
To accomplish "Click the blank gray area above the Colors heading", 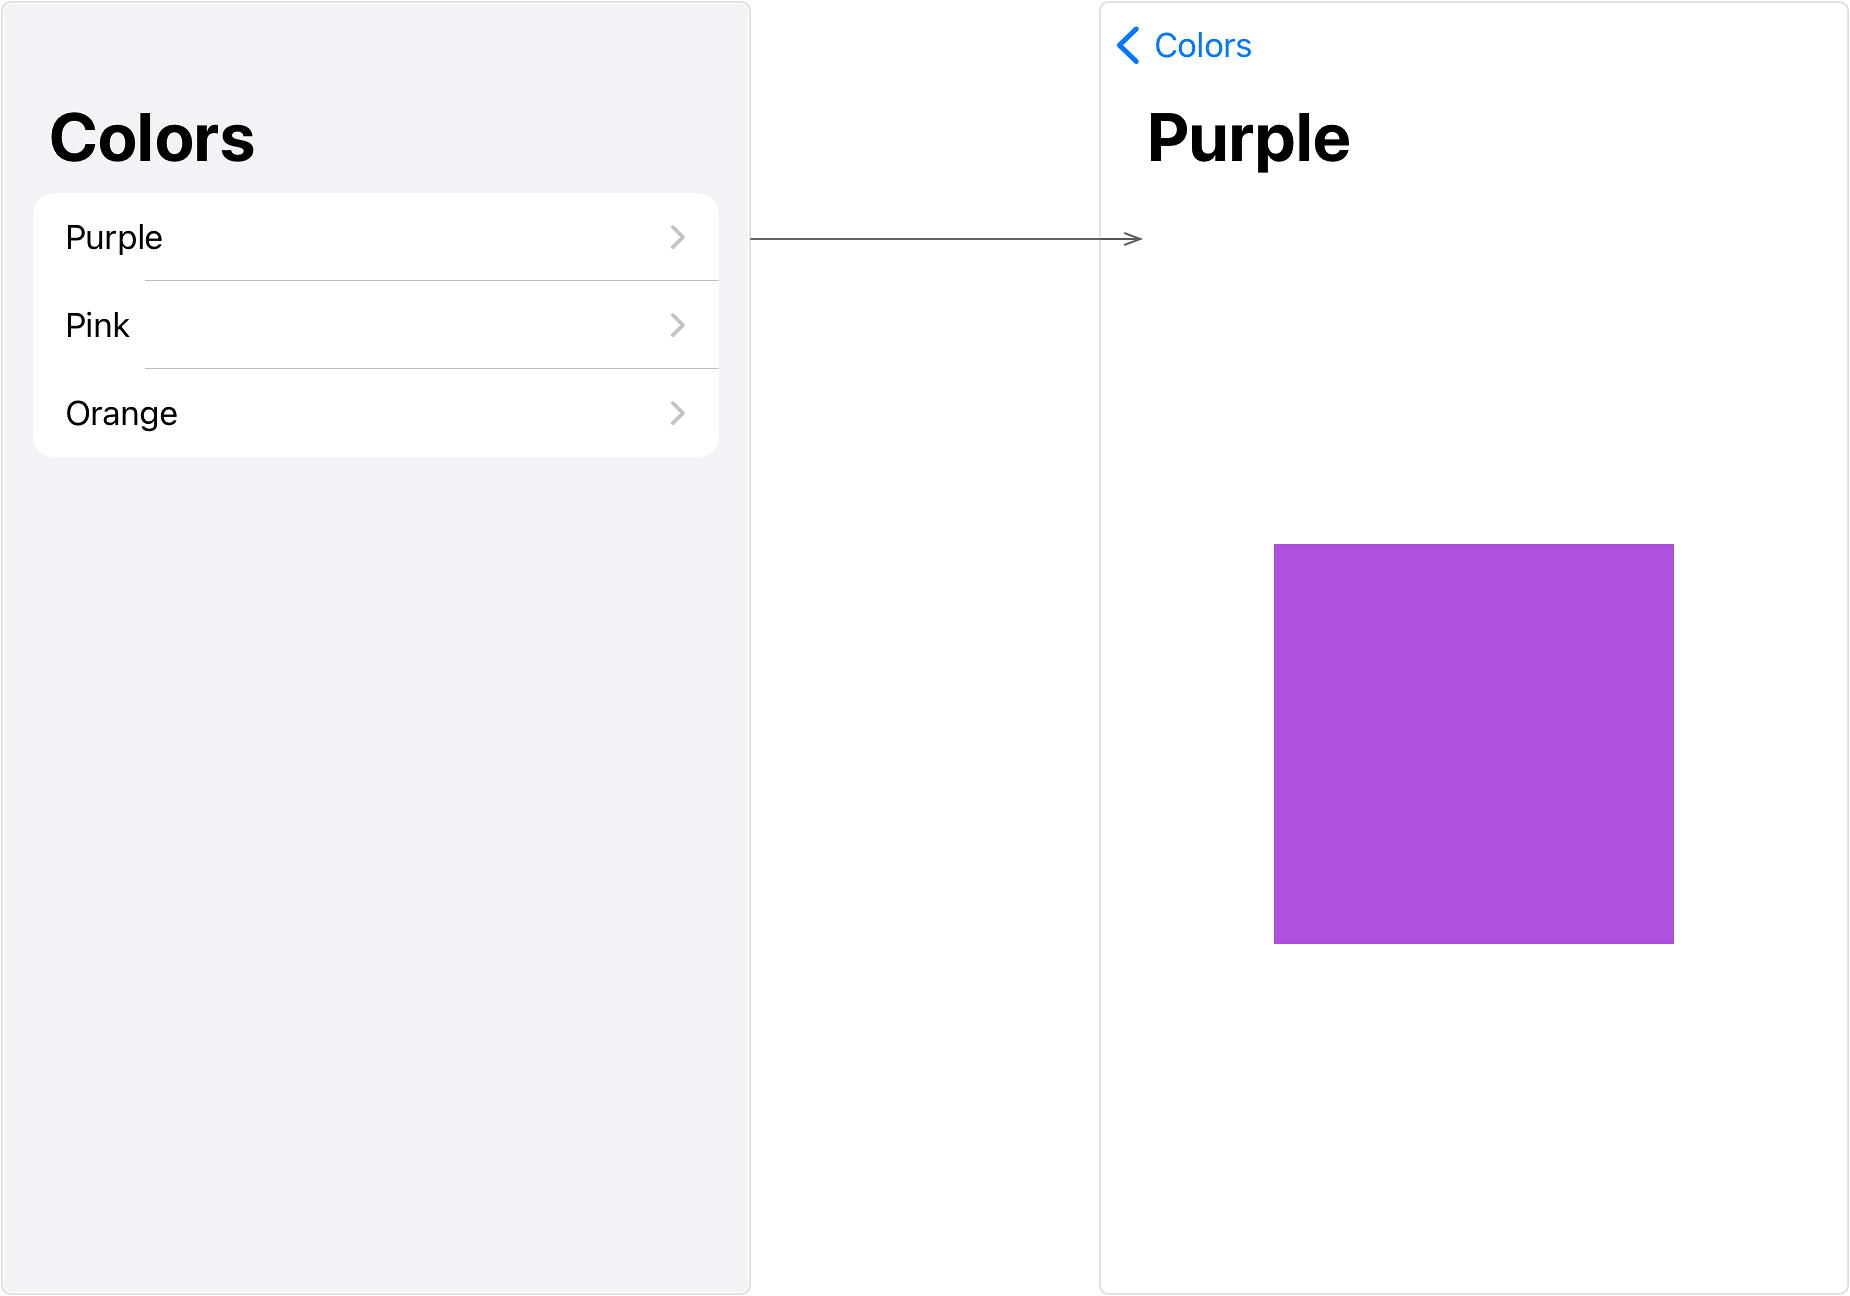I will click(x=376, y=50).
